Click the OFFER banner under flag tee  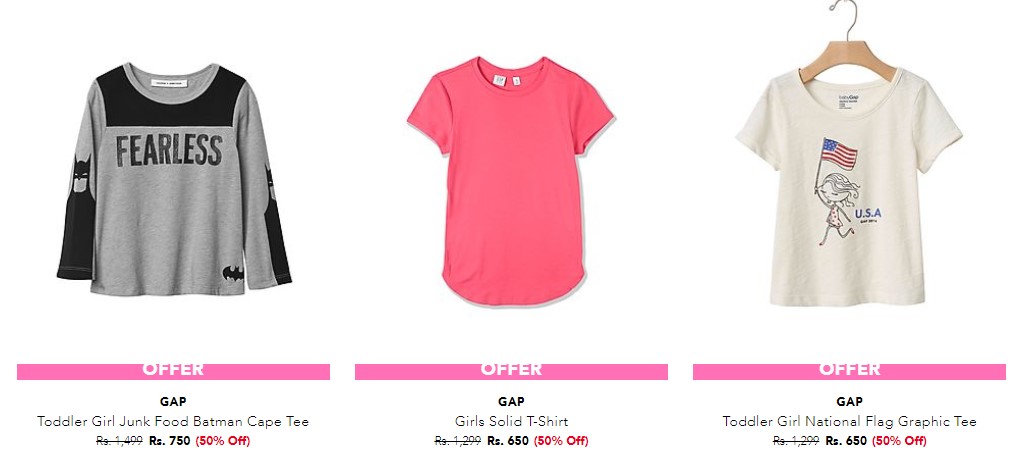[x=849, y=371]
